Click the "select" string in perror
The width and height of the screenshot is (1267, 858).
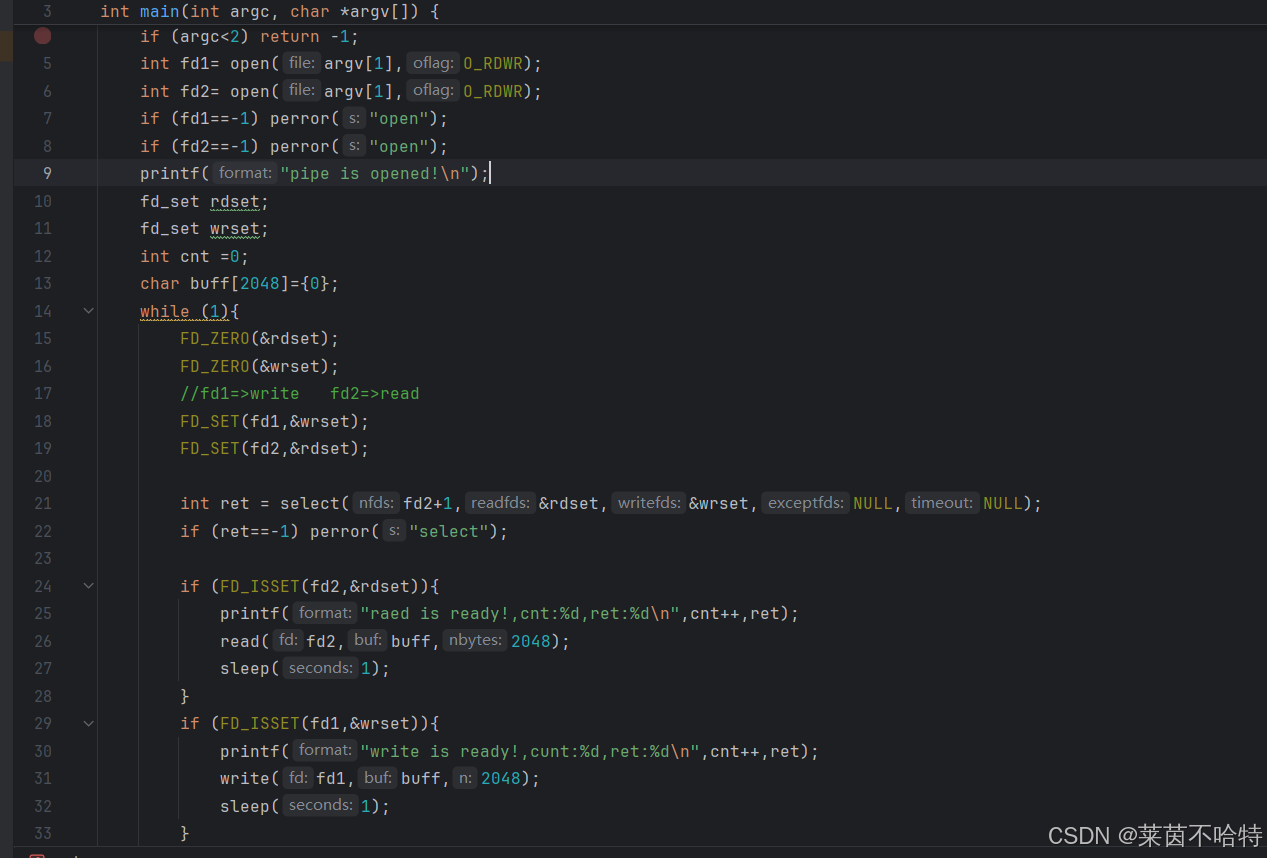pos(450,531)
